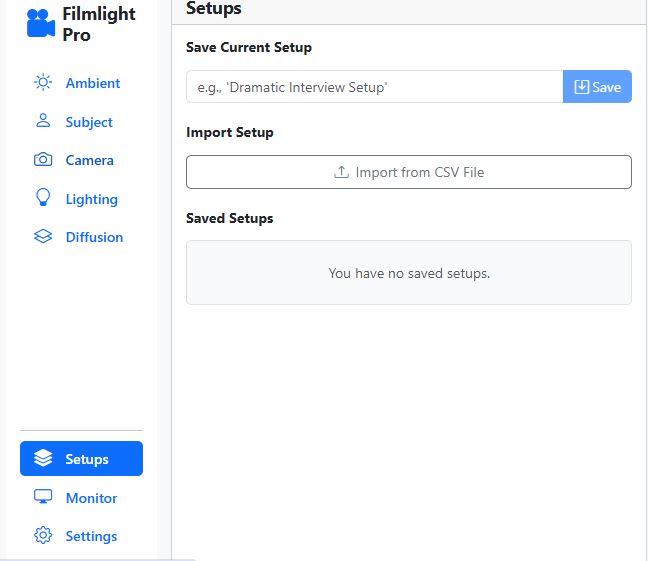Click the Setups stacked layers icon

pos(43,458)
